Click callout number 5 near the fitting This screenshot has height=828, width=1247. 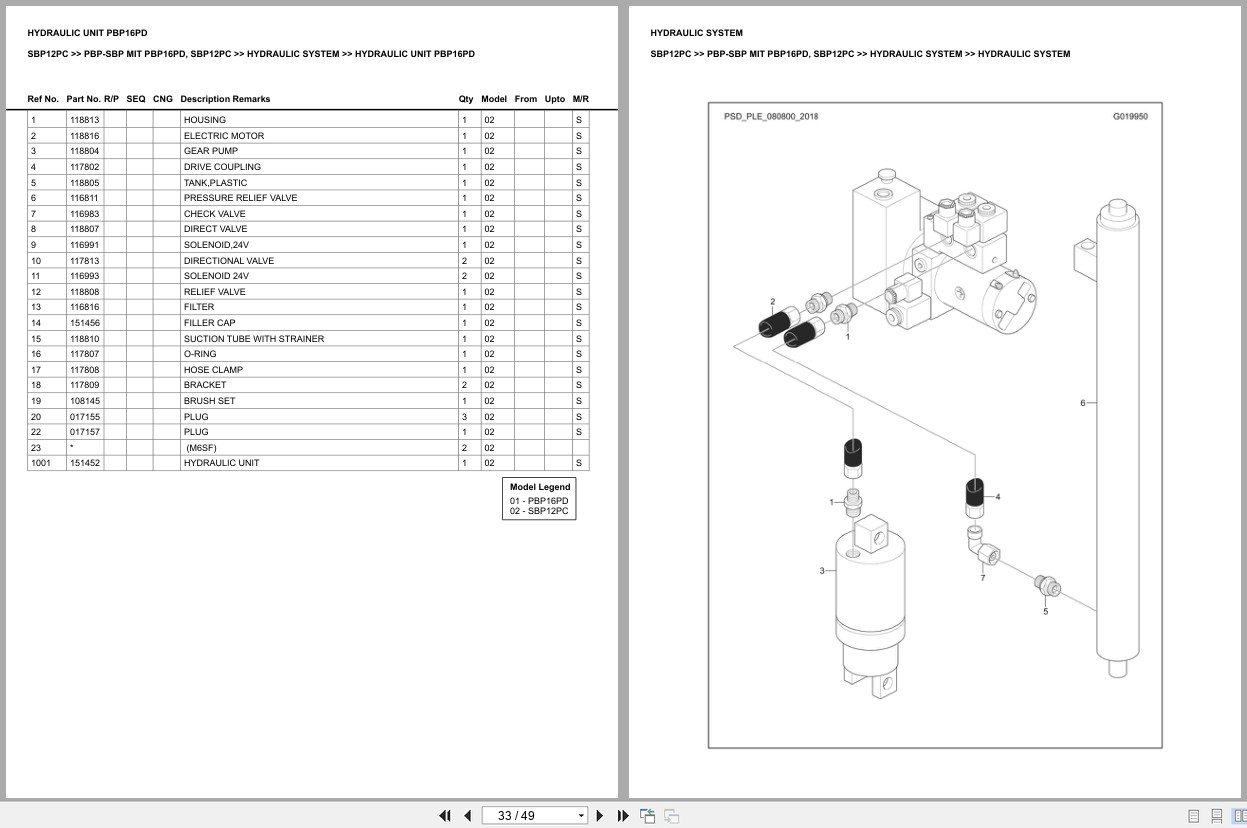(x=1046, y=612)
